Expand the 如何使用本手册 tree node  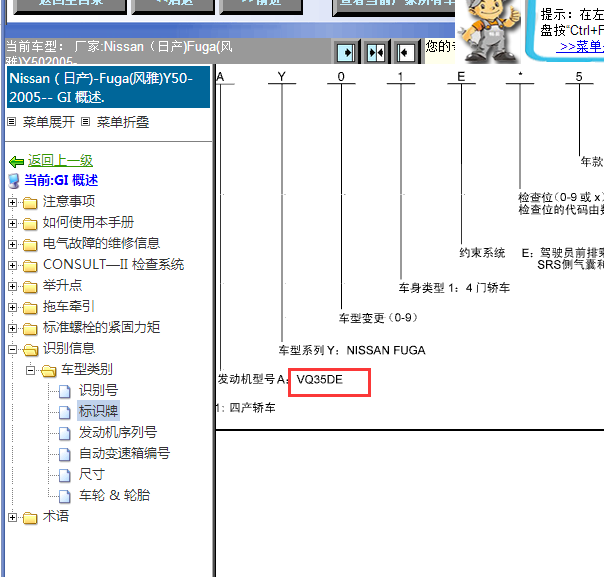[12, 223]
